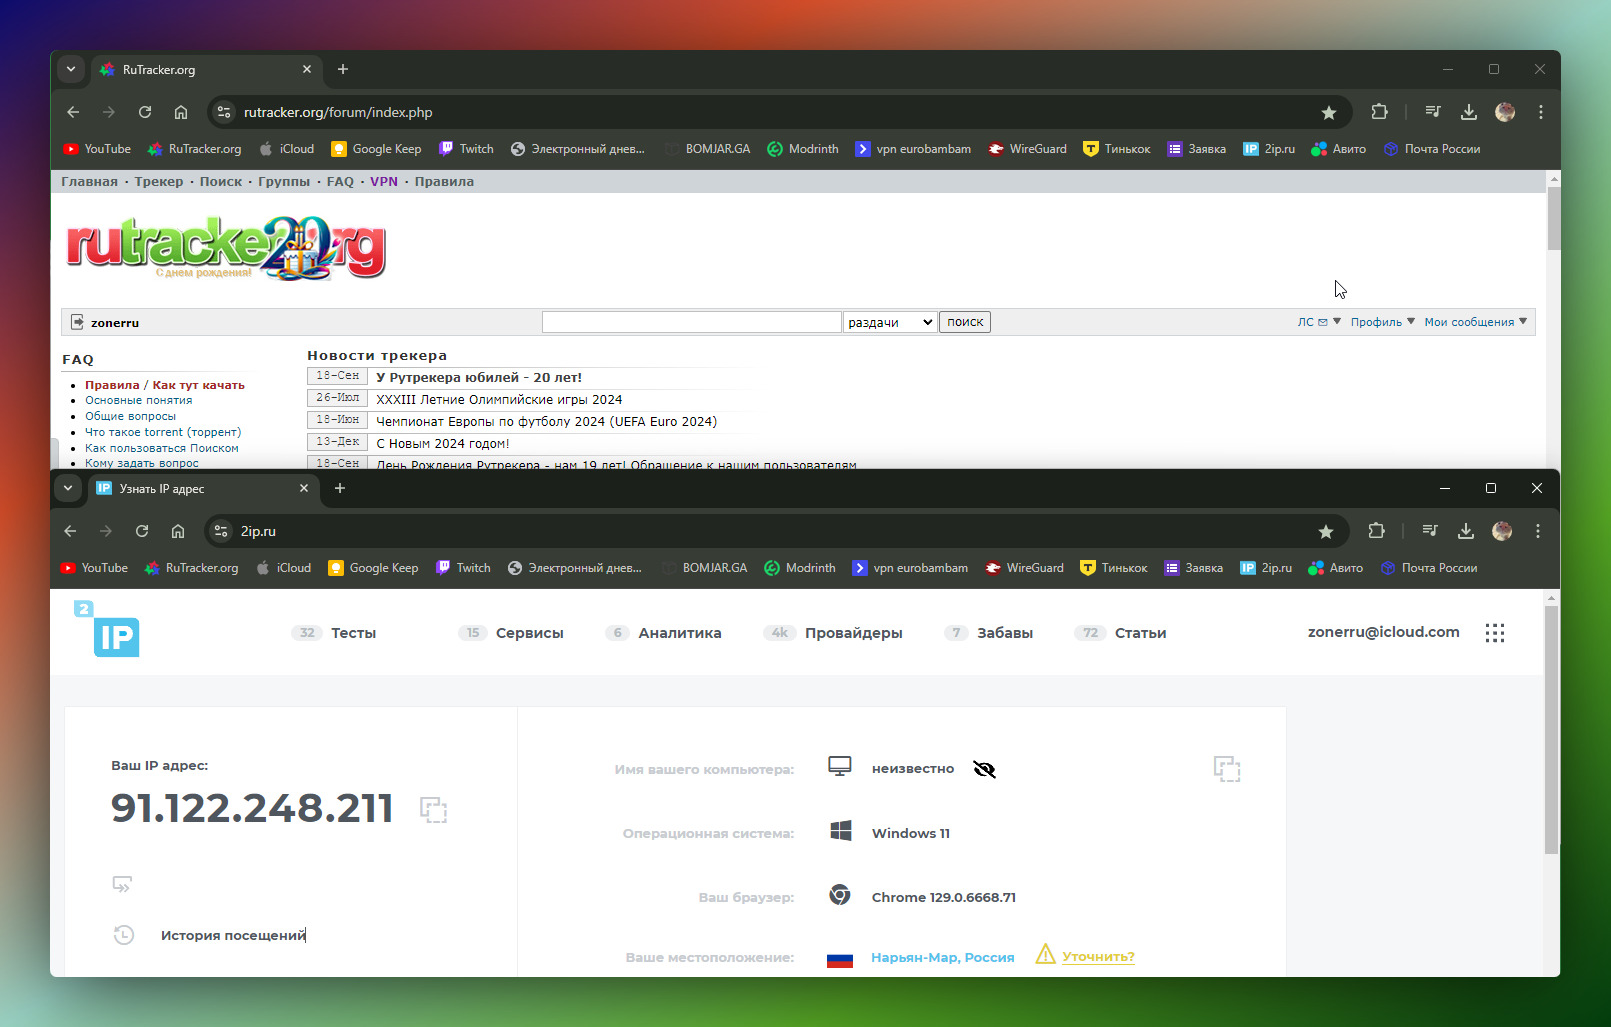Click the Windows logo beside Windows 11

click(841, 831)
